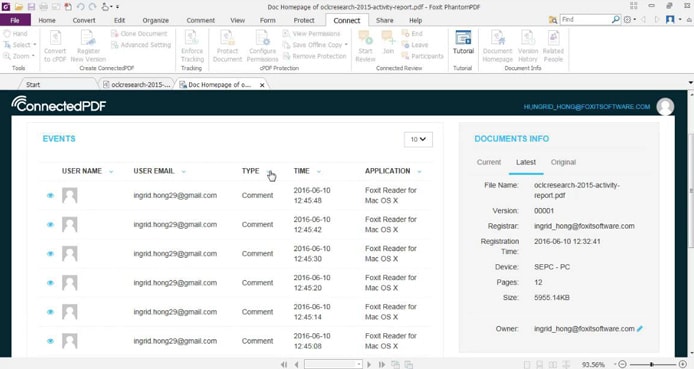Expand TYPE column filter arrow

point(269,172)
